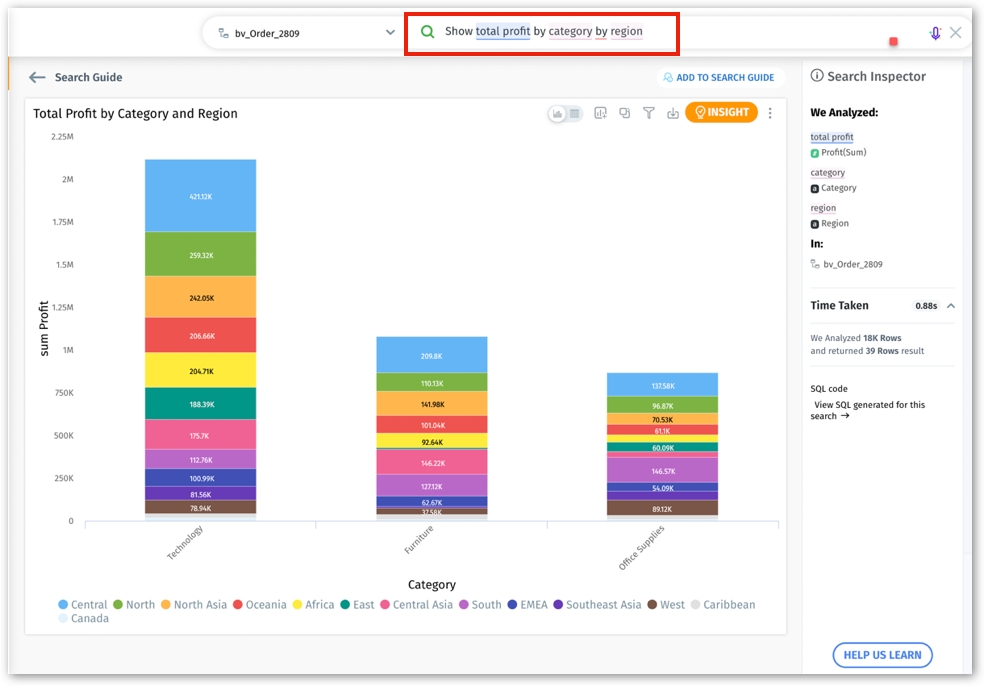Click the Oceania color swatch in the legend
Viewport: 984px width, 686px height.
238,605
